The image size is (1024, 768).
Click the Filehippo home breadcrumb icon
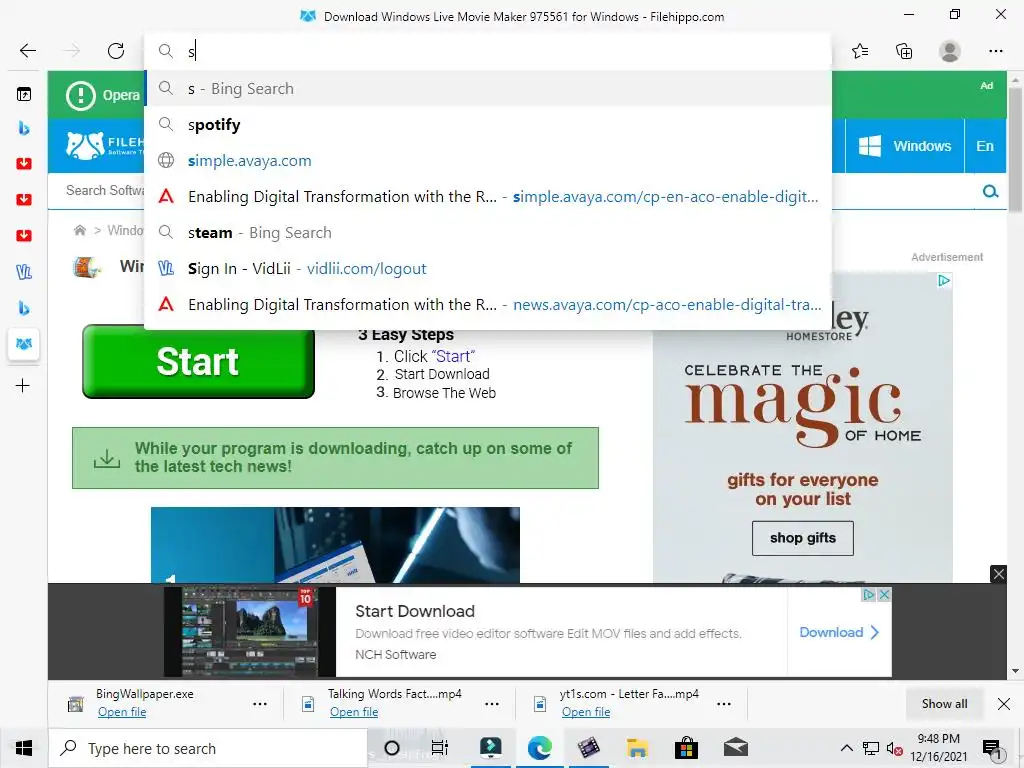click(80, 230)
